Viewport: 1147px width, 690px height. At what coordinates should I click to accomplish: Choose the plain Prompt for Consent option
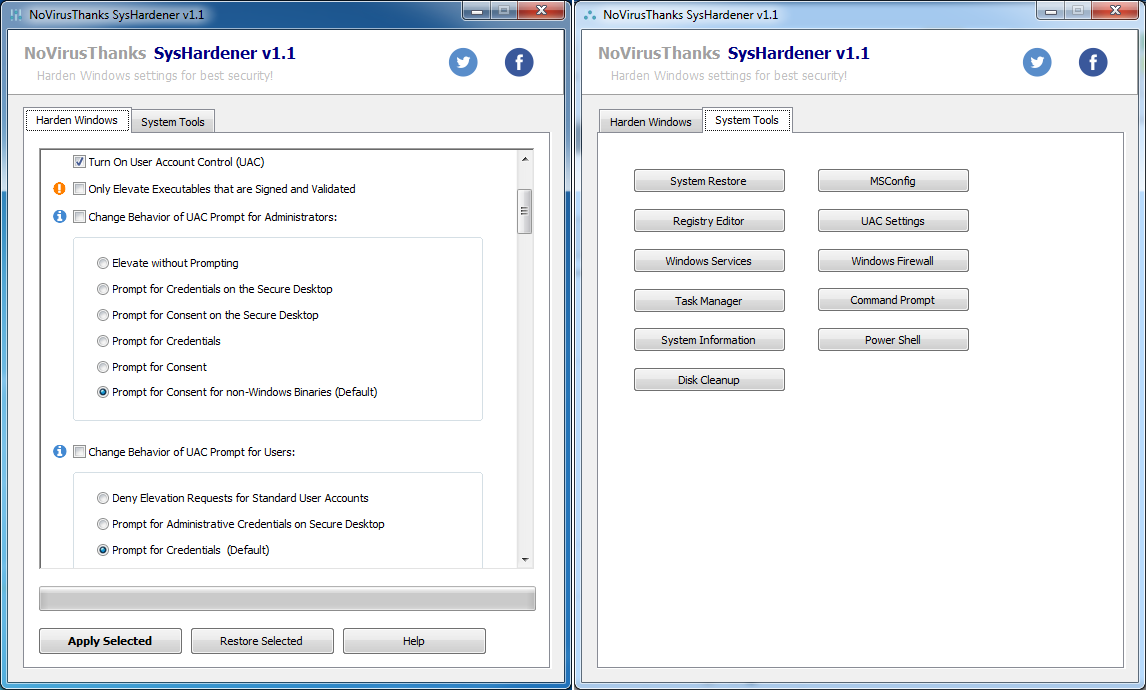click(103, 367)
